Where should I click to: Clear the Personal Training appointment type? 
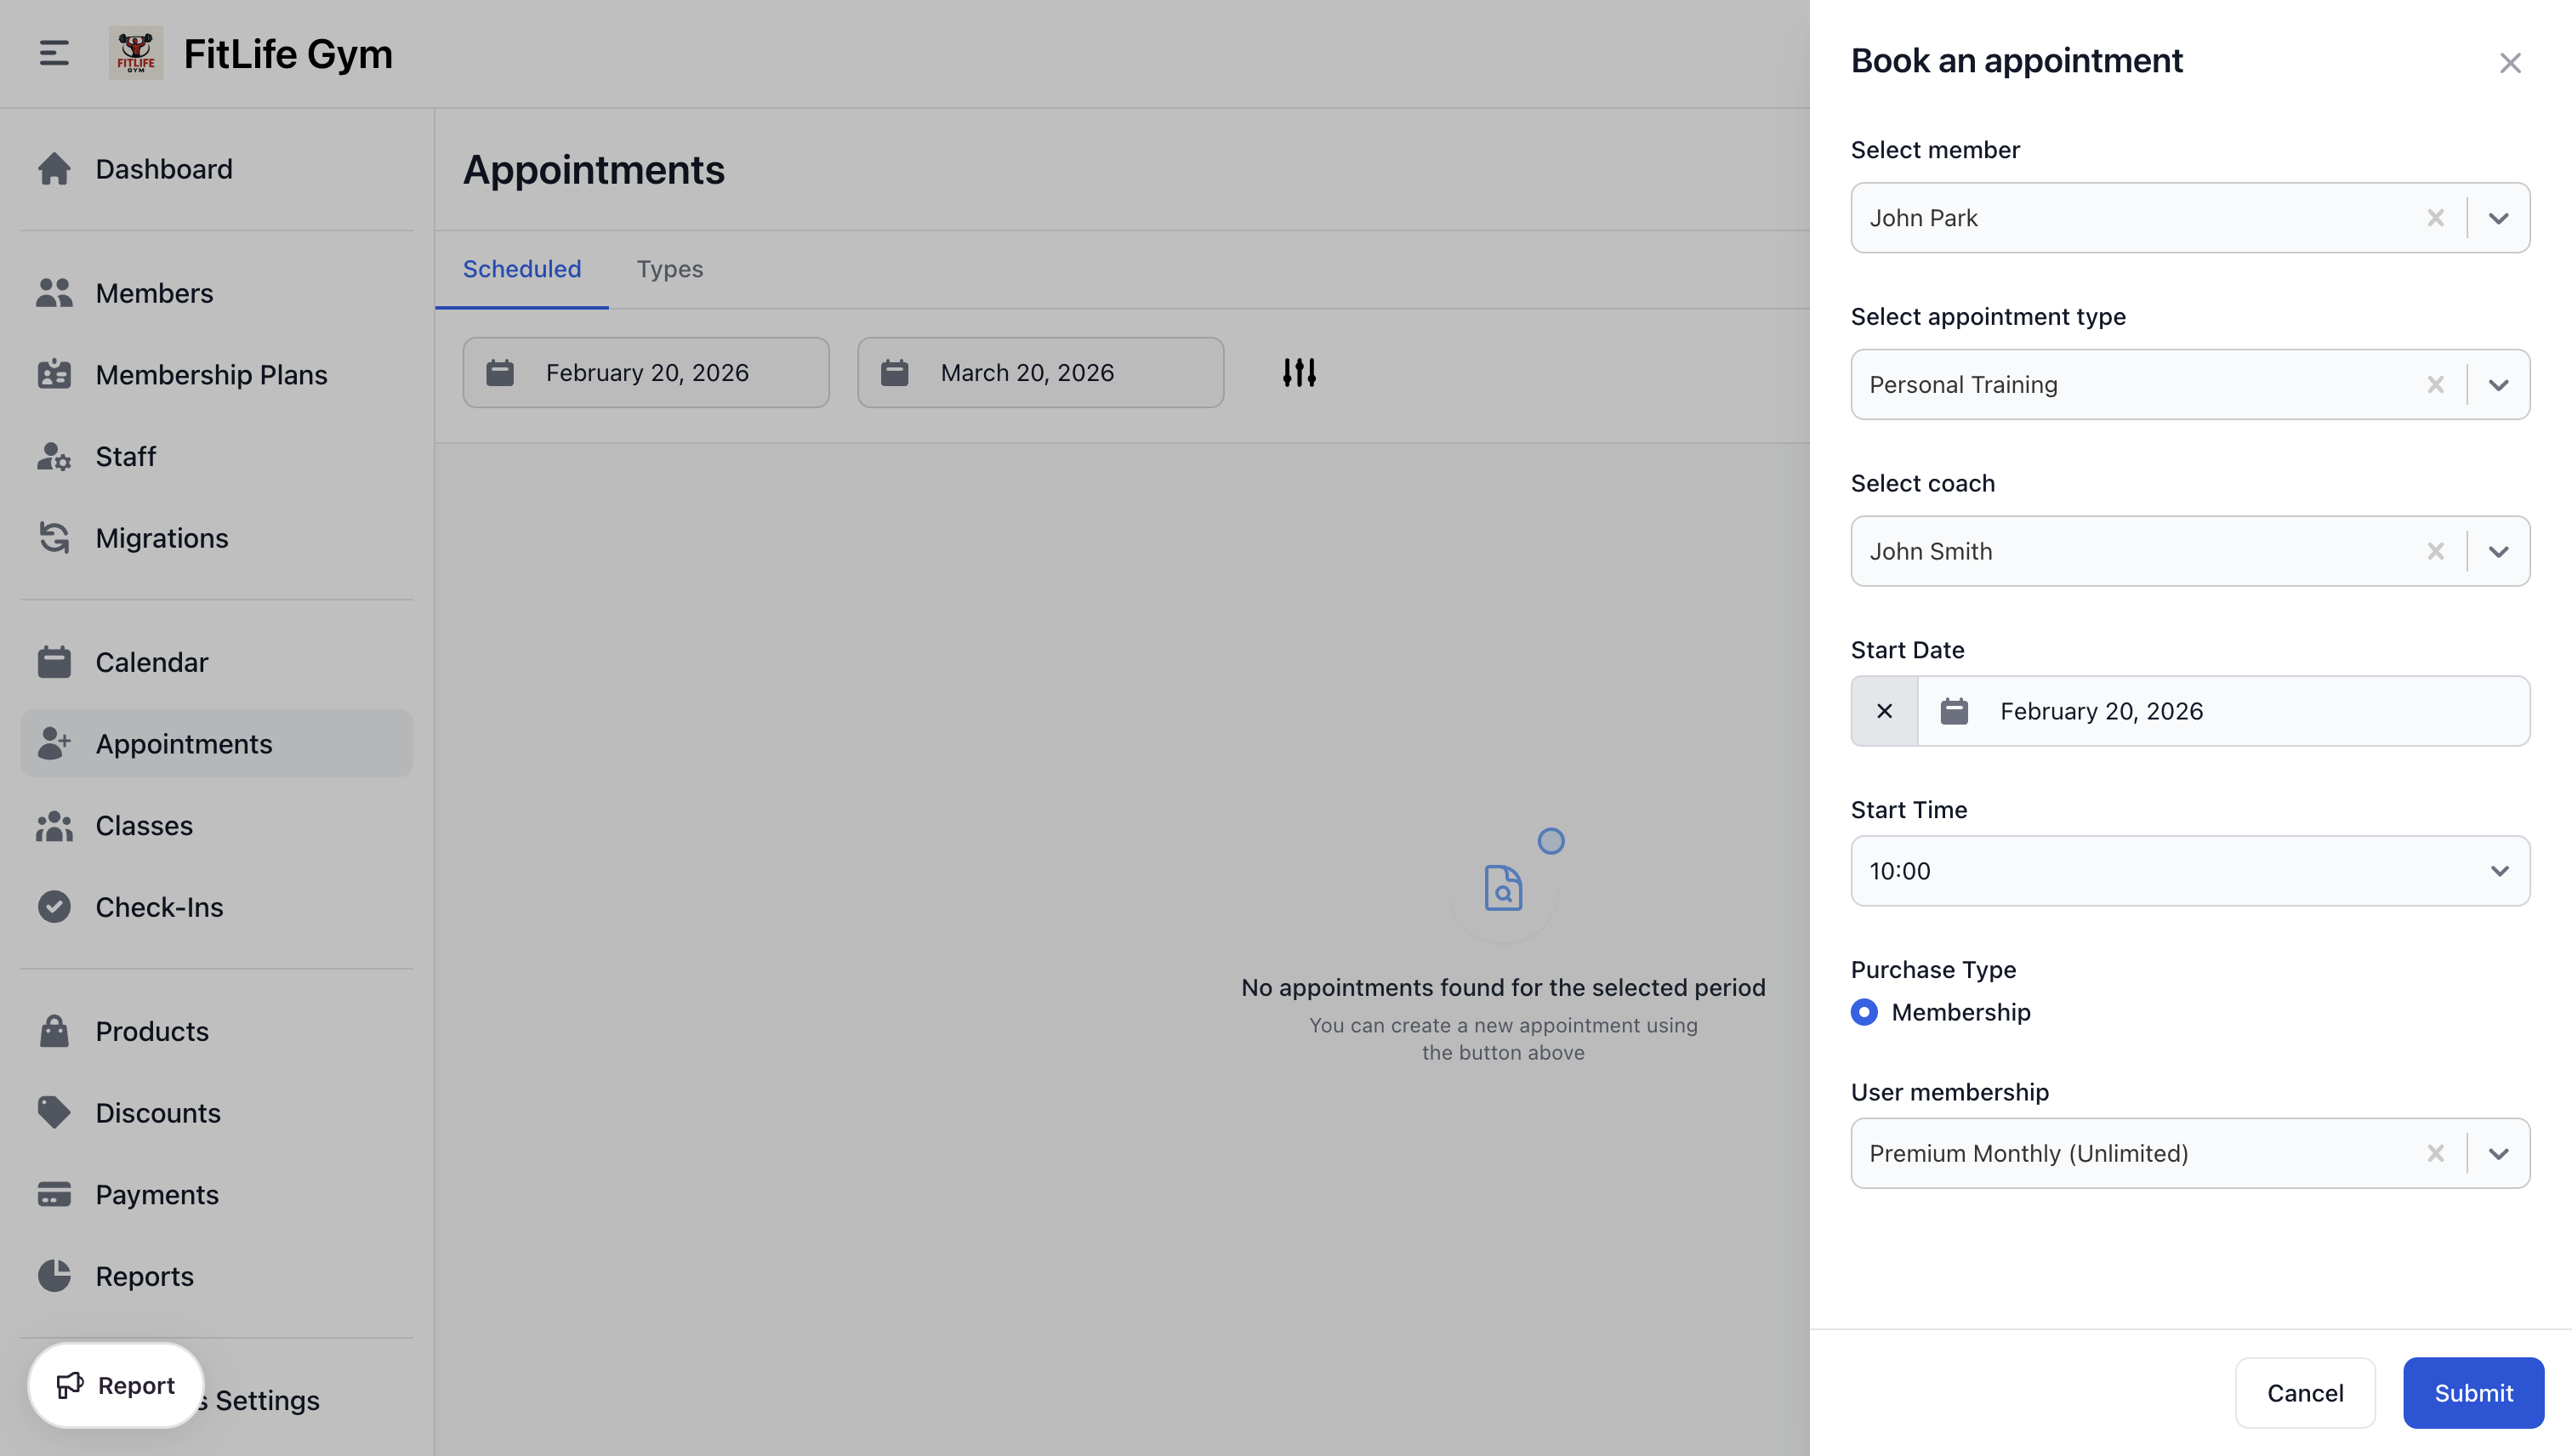2435,385
